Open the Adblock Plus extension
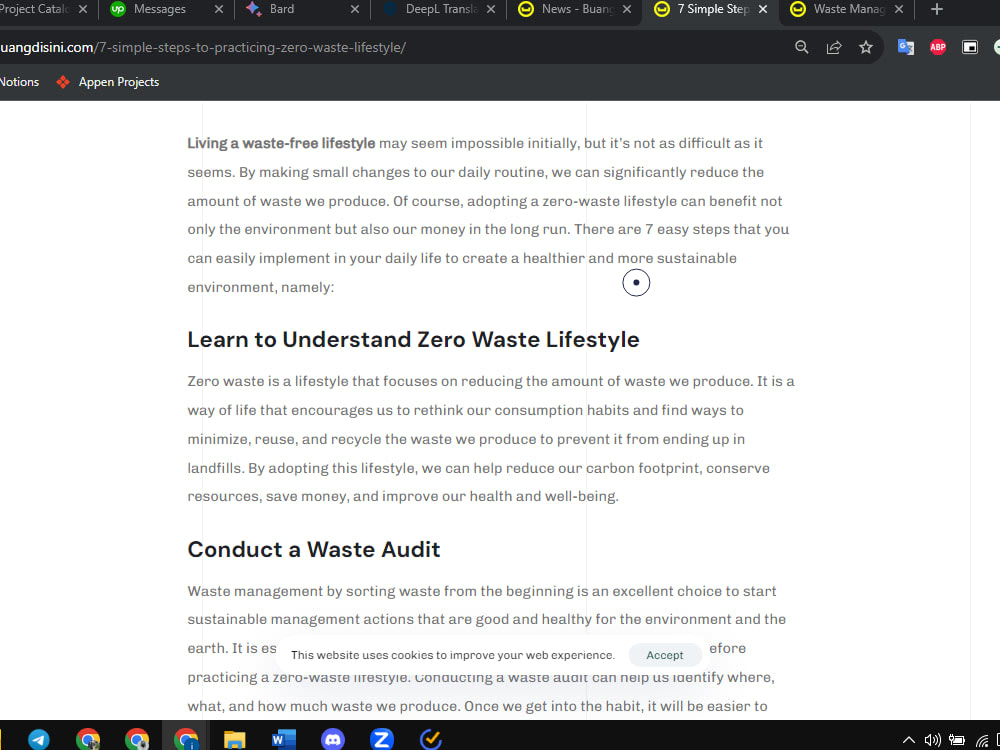The width and height of the screenshot is (1000, 750). pyautogui.click(x=937, y=46)
